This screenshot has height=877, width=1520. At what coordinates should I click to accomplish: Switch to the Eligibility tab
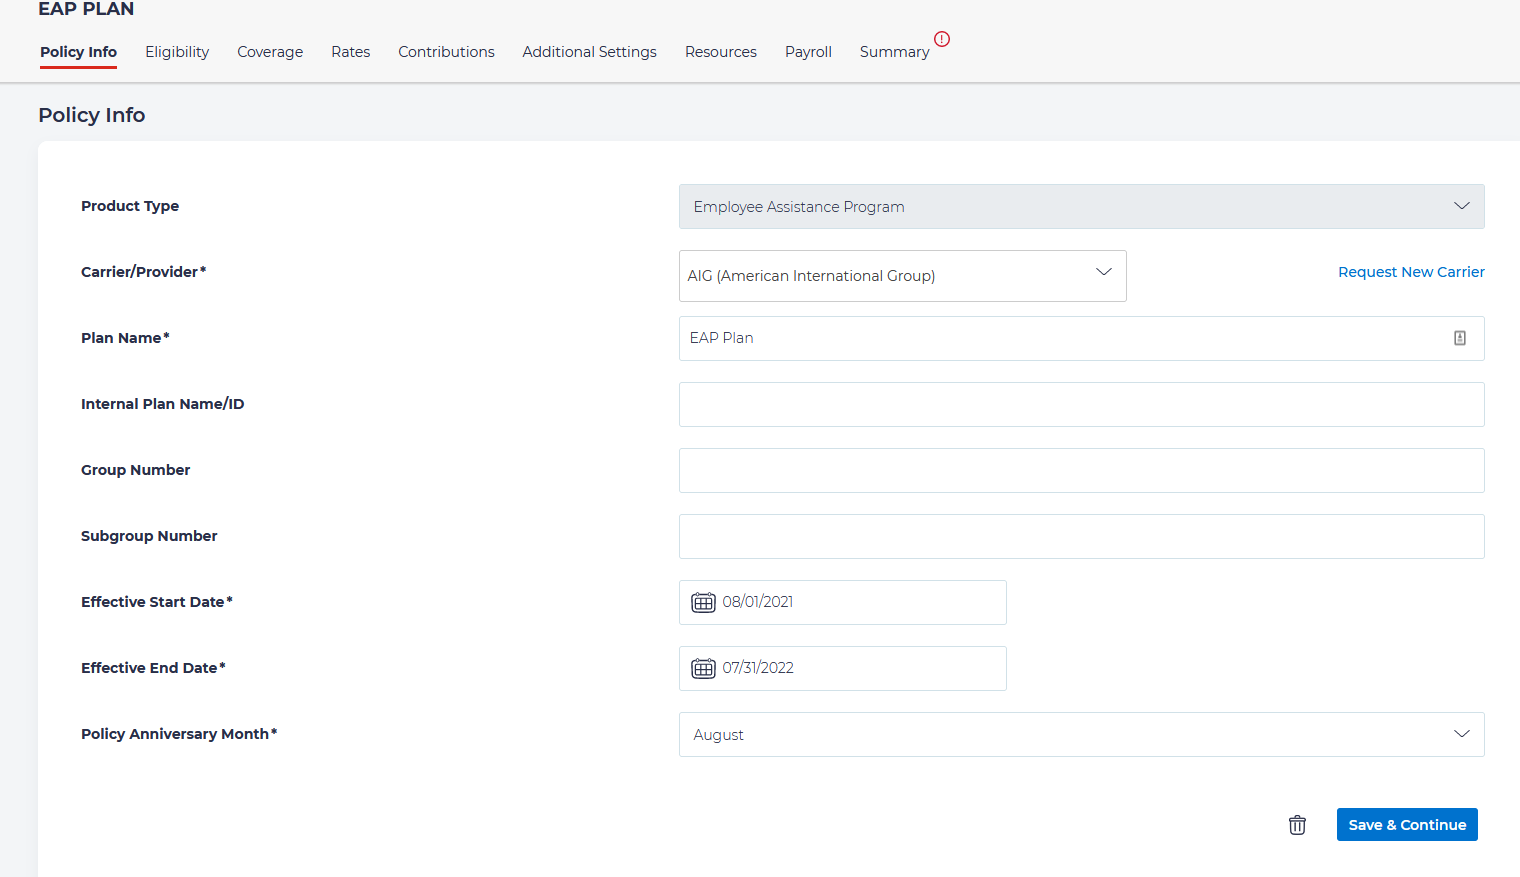coord(177,51)
